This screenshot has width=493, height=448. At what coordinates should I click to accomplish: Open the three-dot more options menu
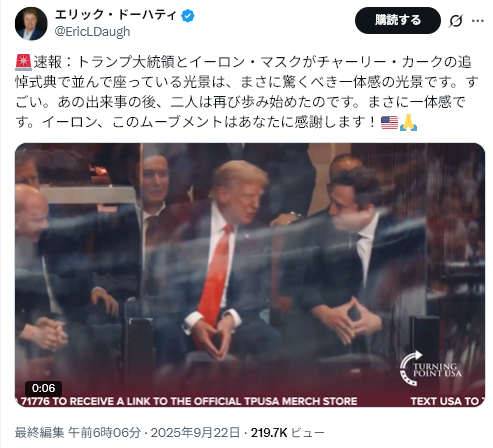tap(477, 21)
